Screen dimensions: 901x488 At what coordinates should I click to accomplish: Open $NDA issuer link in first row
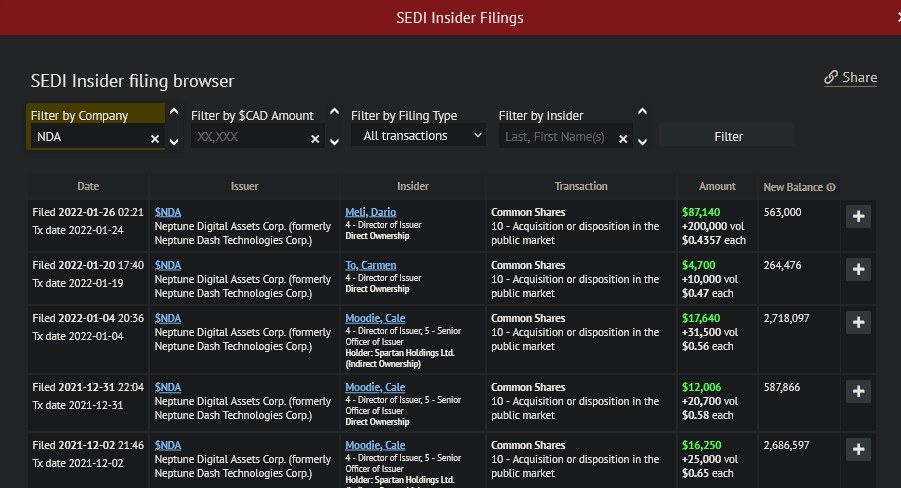168,212
